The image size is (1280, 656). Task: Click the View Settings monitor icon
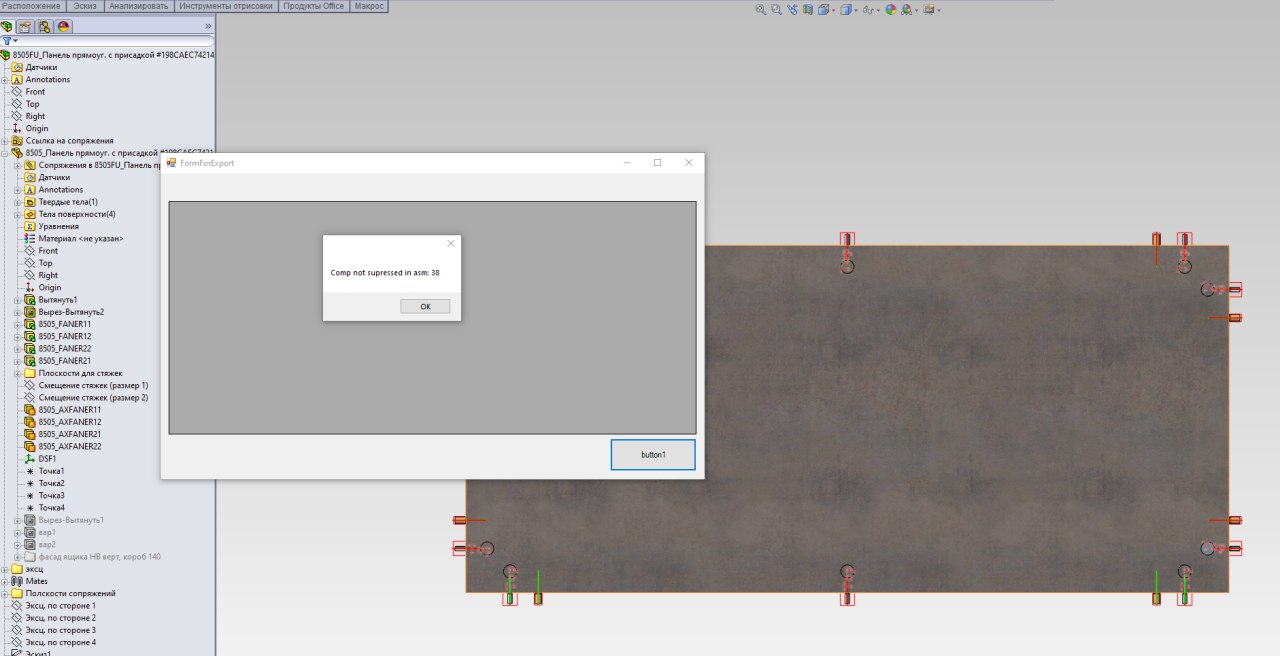[x=929, y=9]
